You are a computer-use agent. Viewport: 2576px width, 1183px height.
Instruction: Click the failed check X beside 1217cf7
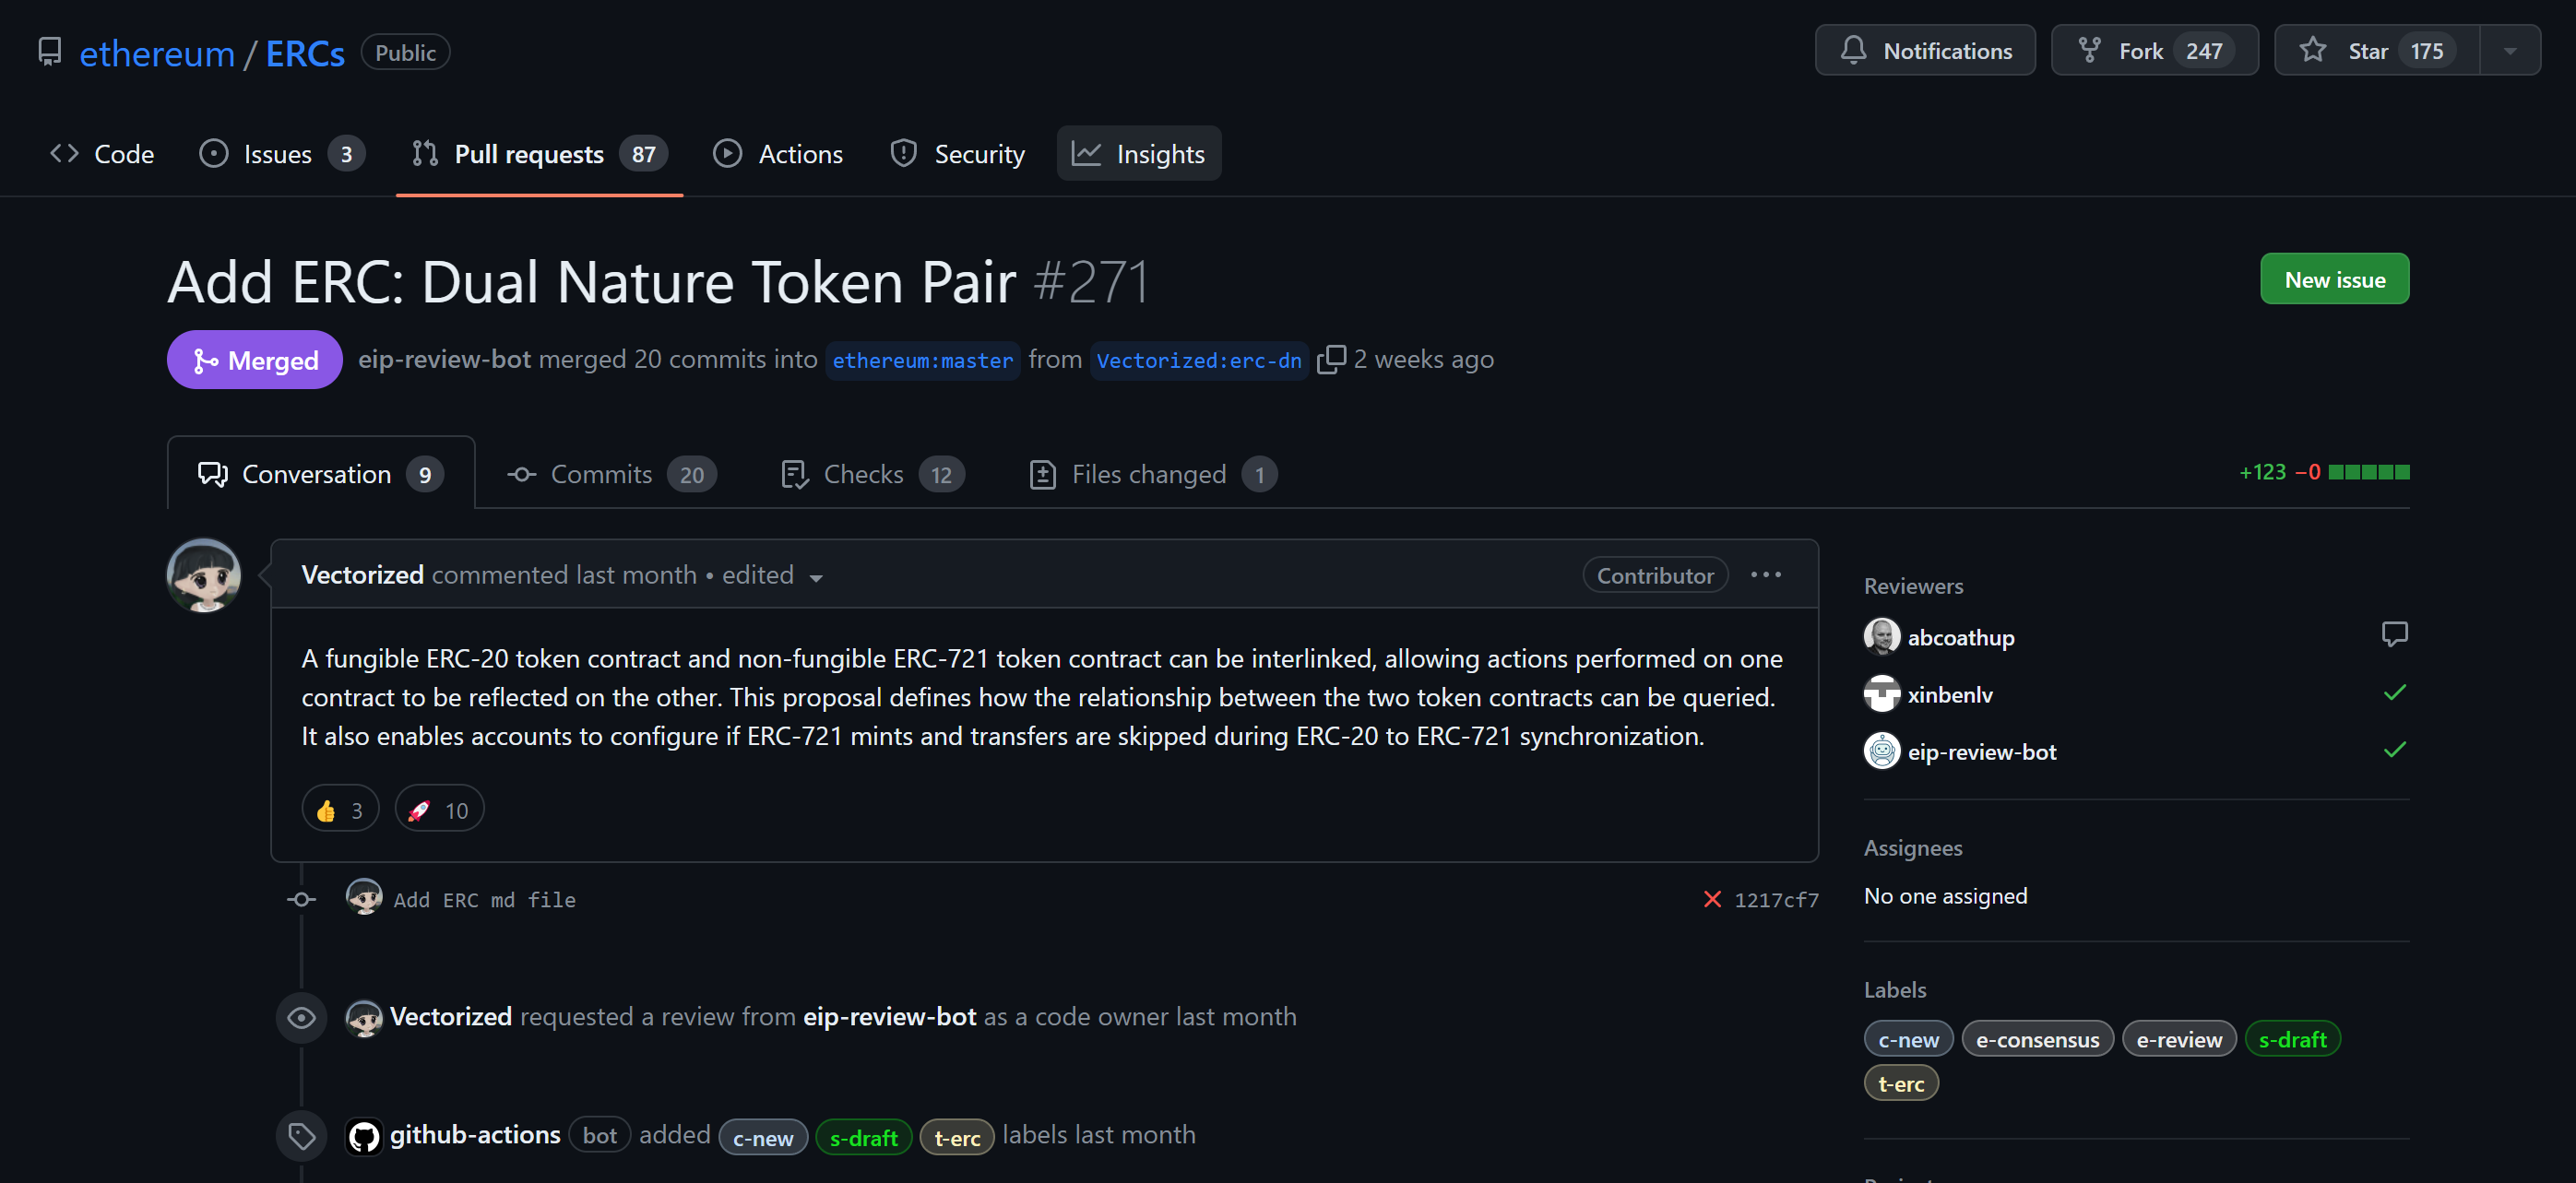(x=1712, y=900)
